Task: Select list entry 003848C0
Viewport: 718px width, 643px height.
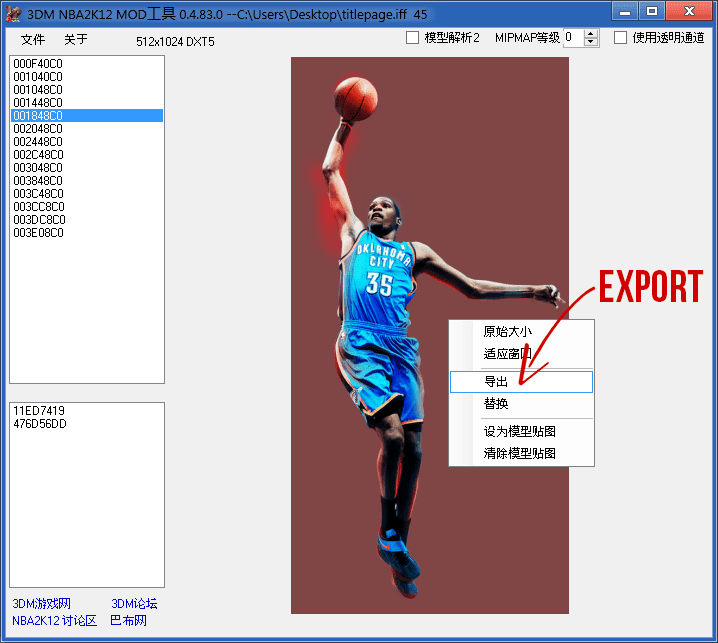Action: tap(87, 180)
